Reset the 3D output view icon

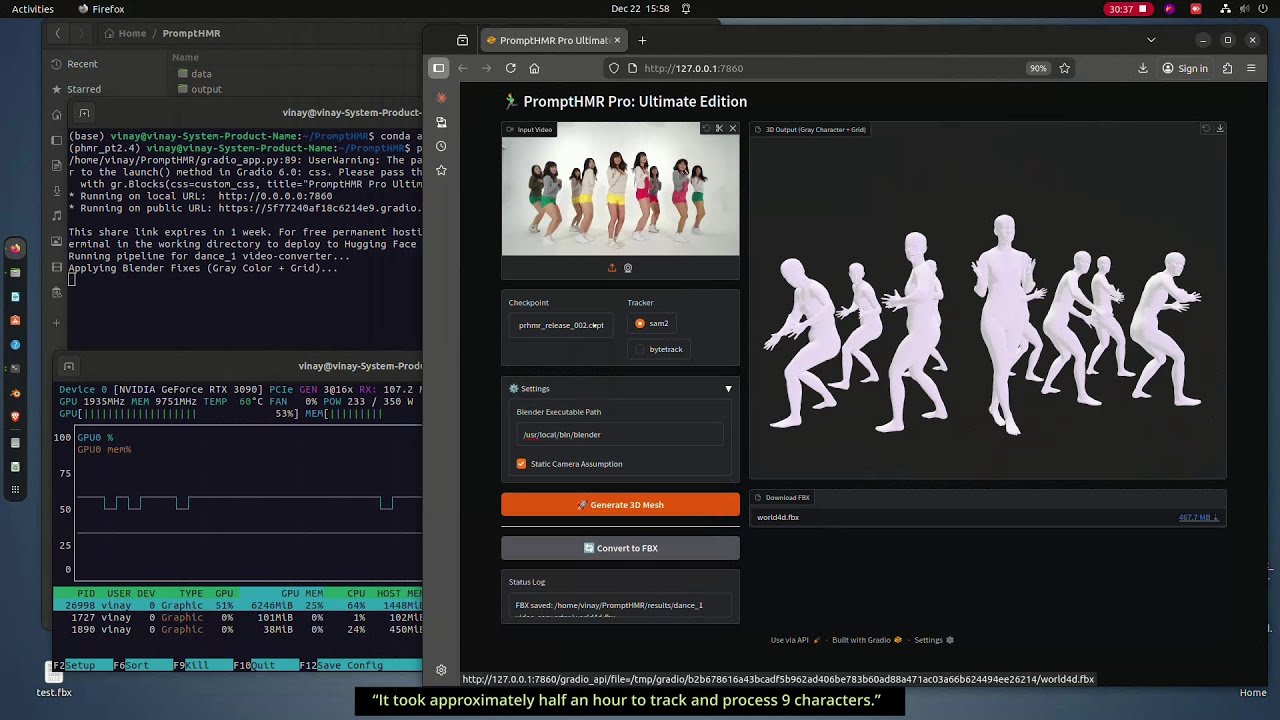(x=1206, y=128)
